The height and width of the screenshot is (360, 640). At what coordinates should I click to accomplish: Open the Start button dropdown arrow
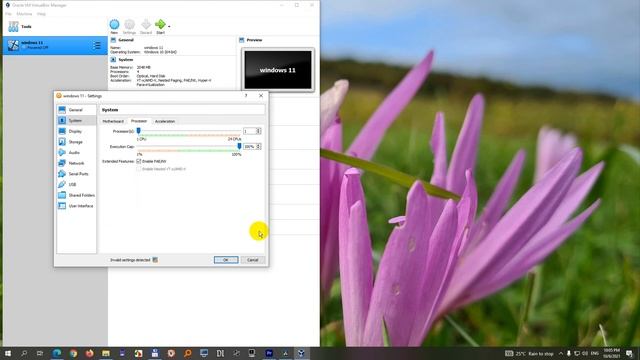(169, 26)
